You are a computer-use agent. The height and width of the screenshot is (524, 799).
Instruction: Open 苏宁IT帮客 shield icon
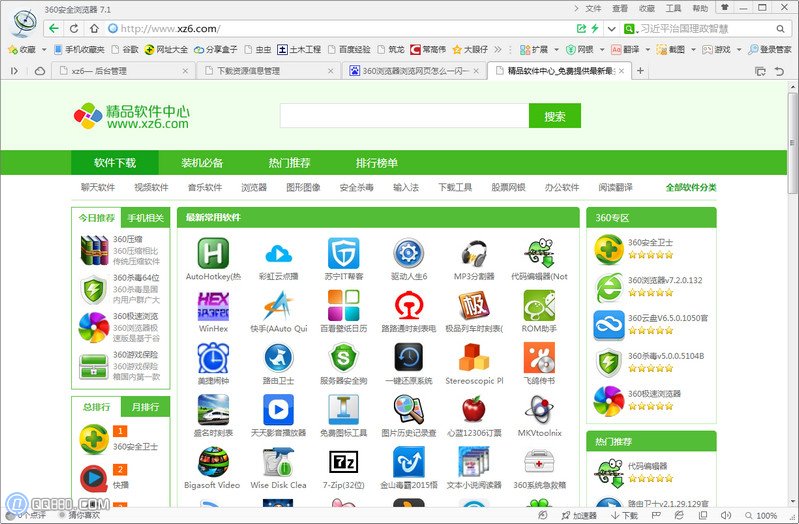coord(343,253)
